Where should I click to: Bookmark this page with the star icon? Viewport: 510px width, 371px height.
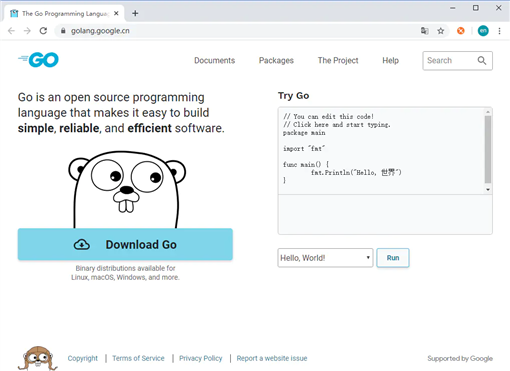(441, 31)
